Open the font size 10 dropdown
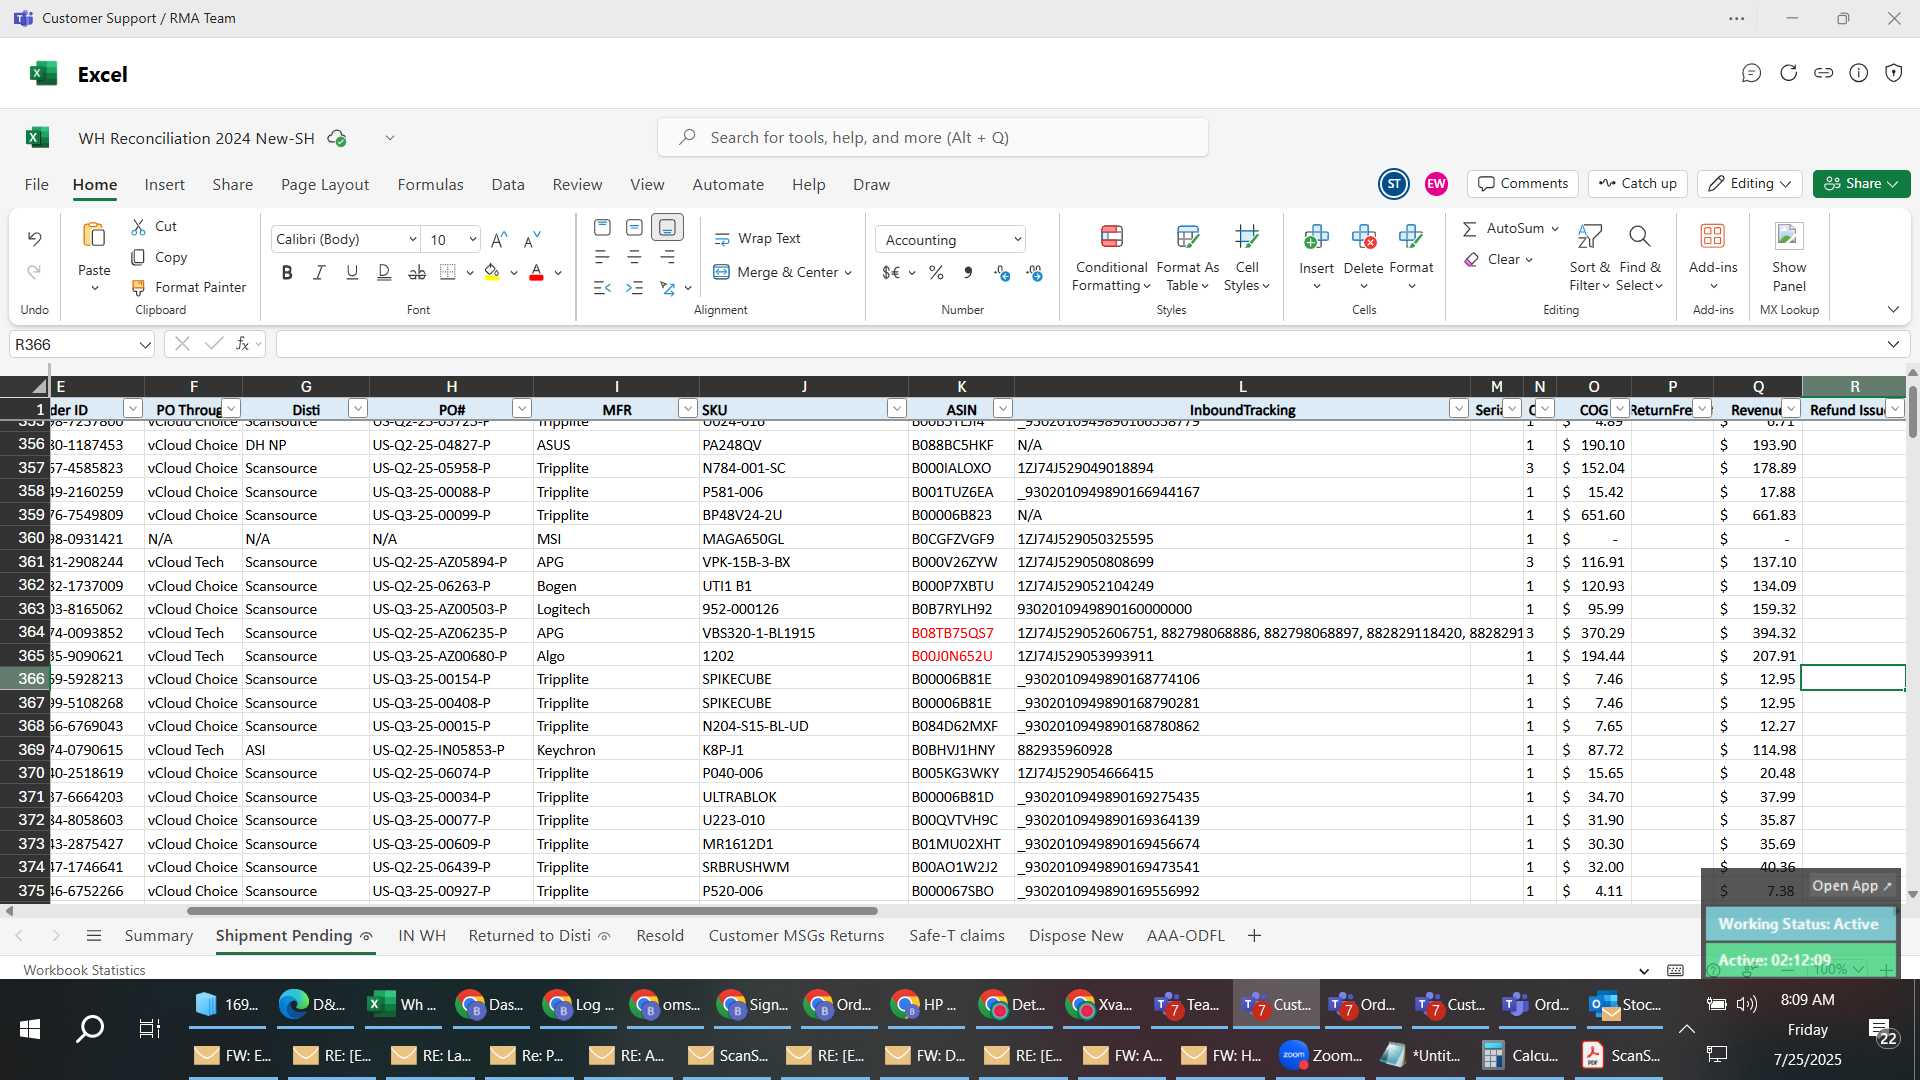 tap(472, 239)
